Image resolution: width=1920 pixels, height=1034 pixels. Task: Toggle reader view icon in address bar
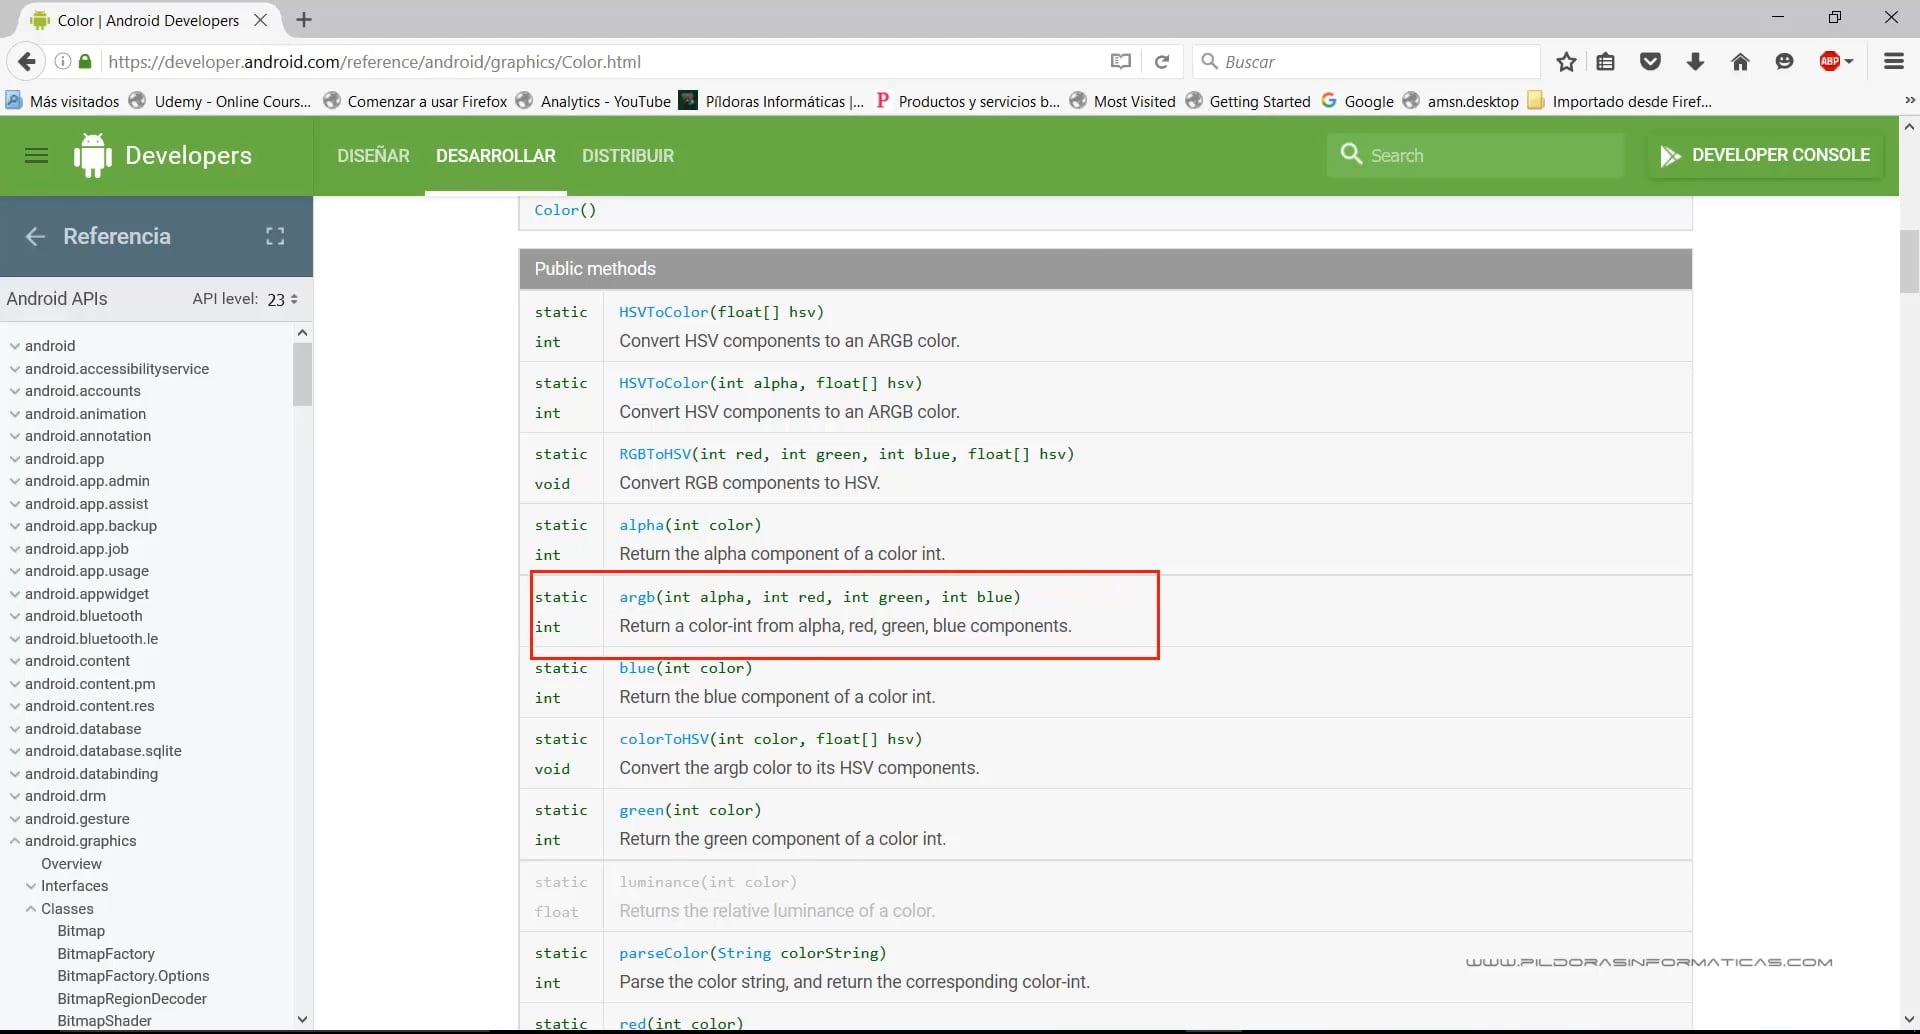click(x=1121, y=62)
